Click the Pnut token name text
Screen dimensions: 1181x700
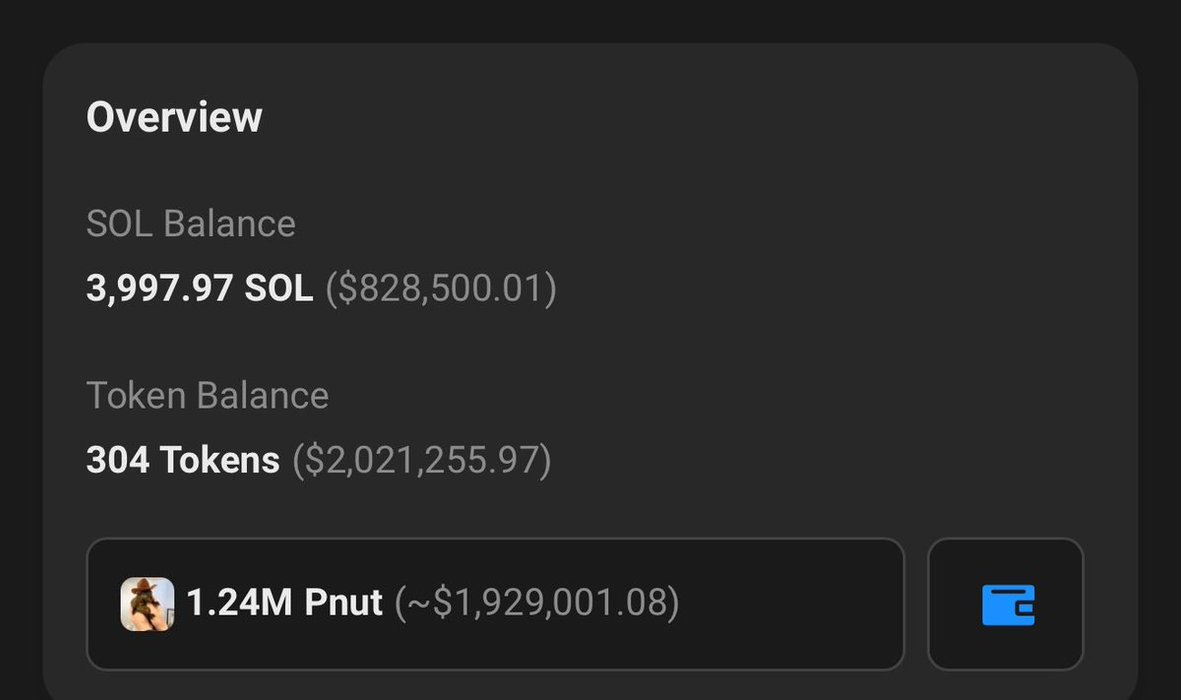point(343,603)
